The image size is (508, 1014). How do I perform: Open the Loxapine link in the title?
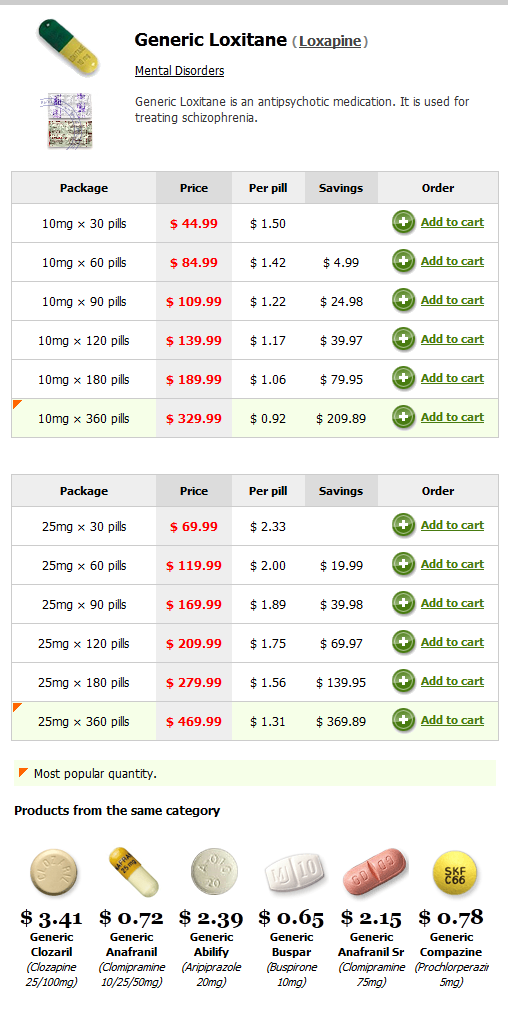[330, 41]
